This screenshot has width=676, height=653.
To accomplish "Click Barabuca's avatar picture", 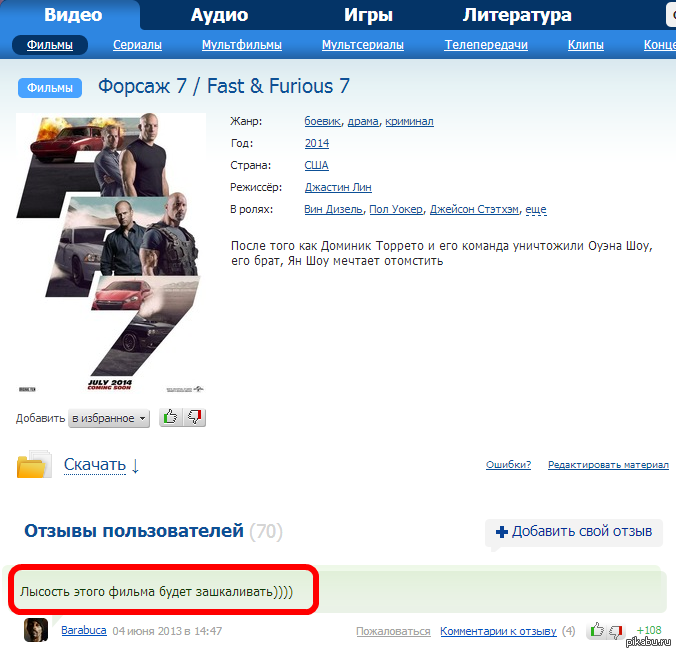I will (x=37, y=631).
